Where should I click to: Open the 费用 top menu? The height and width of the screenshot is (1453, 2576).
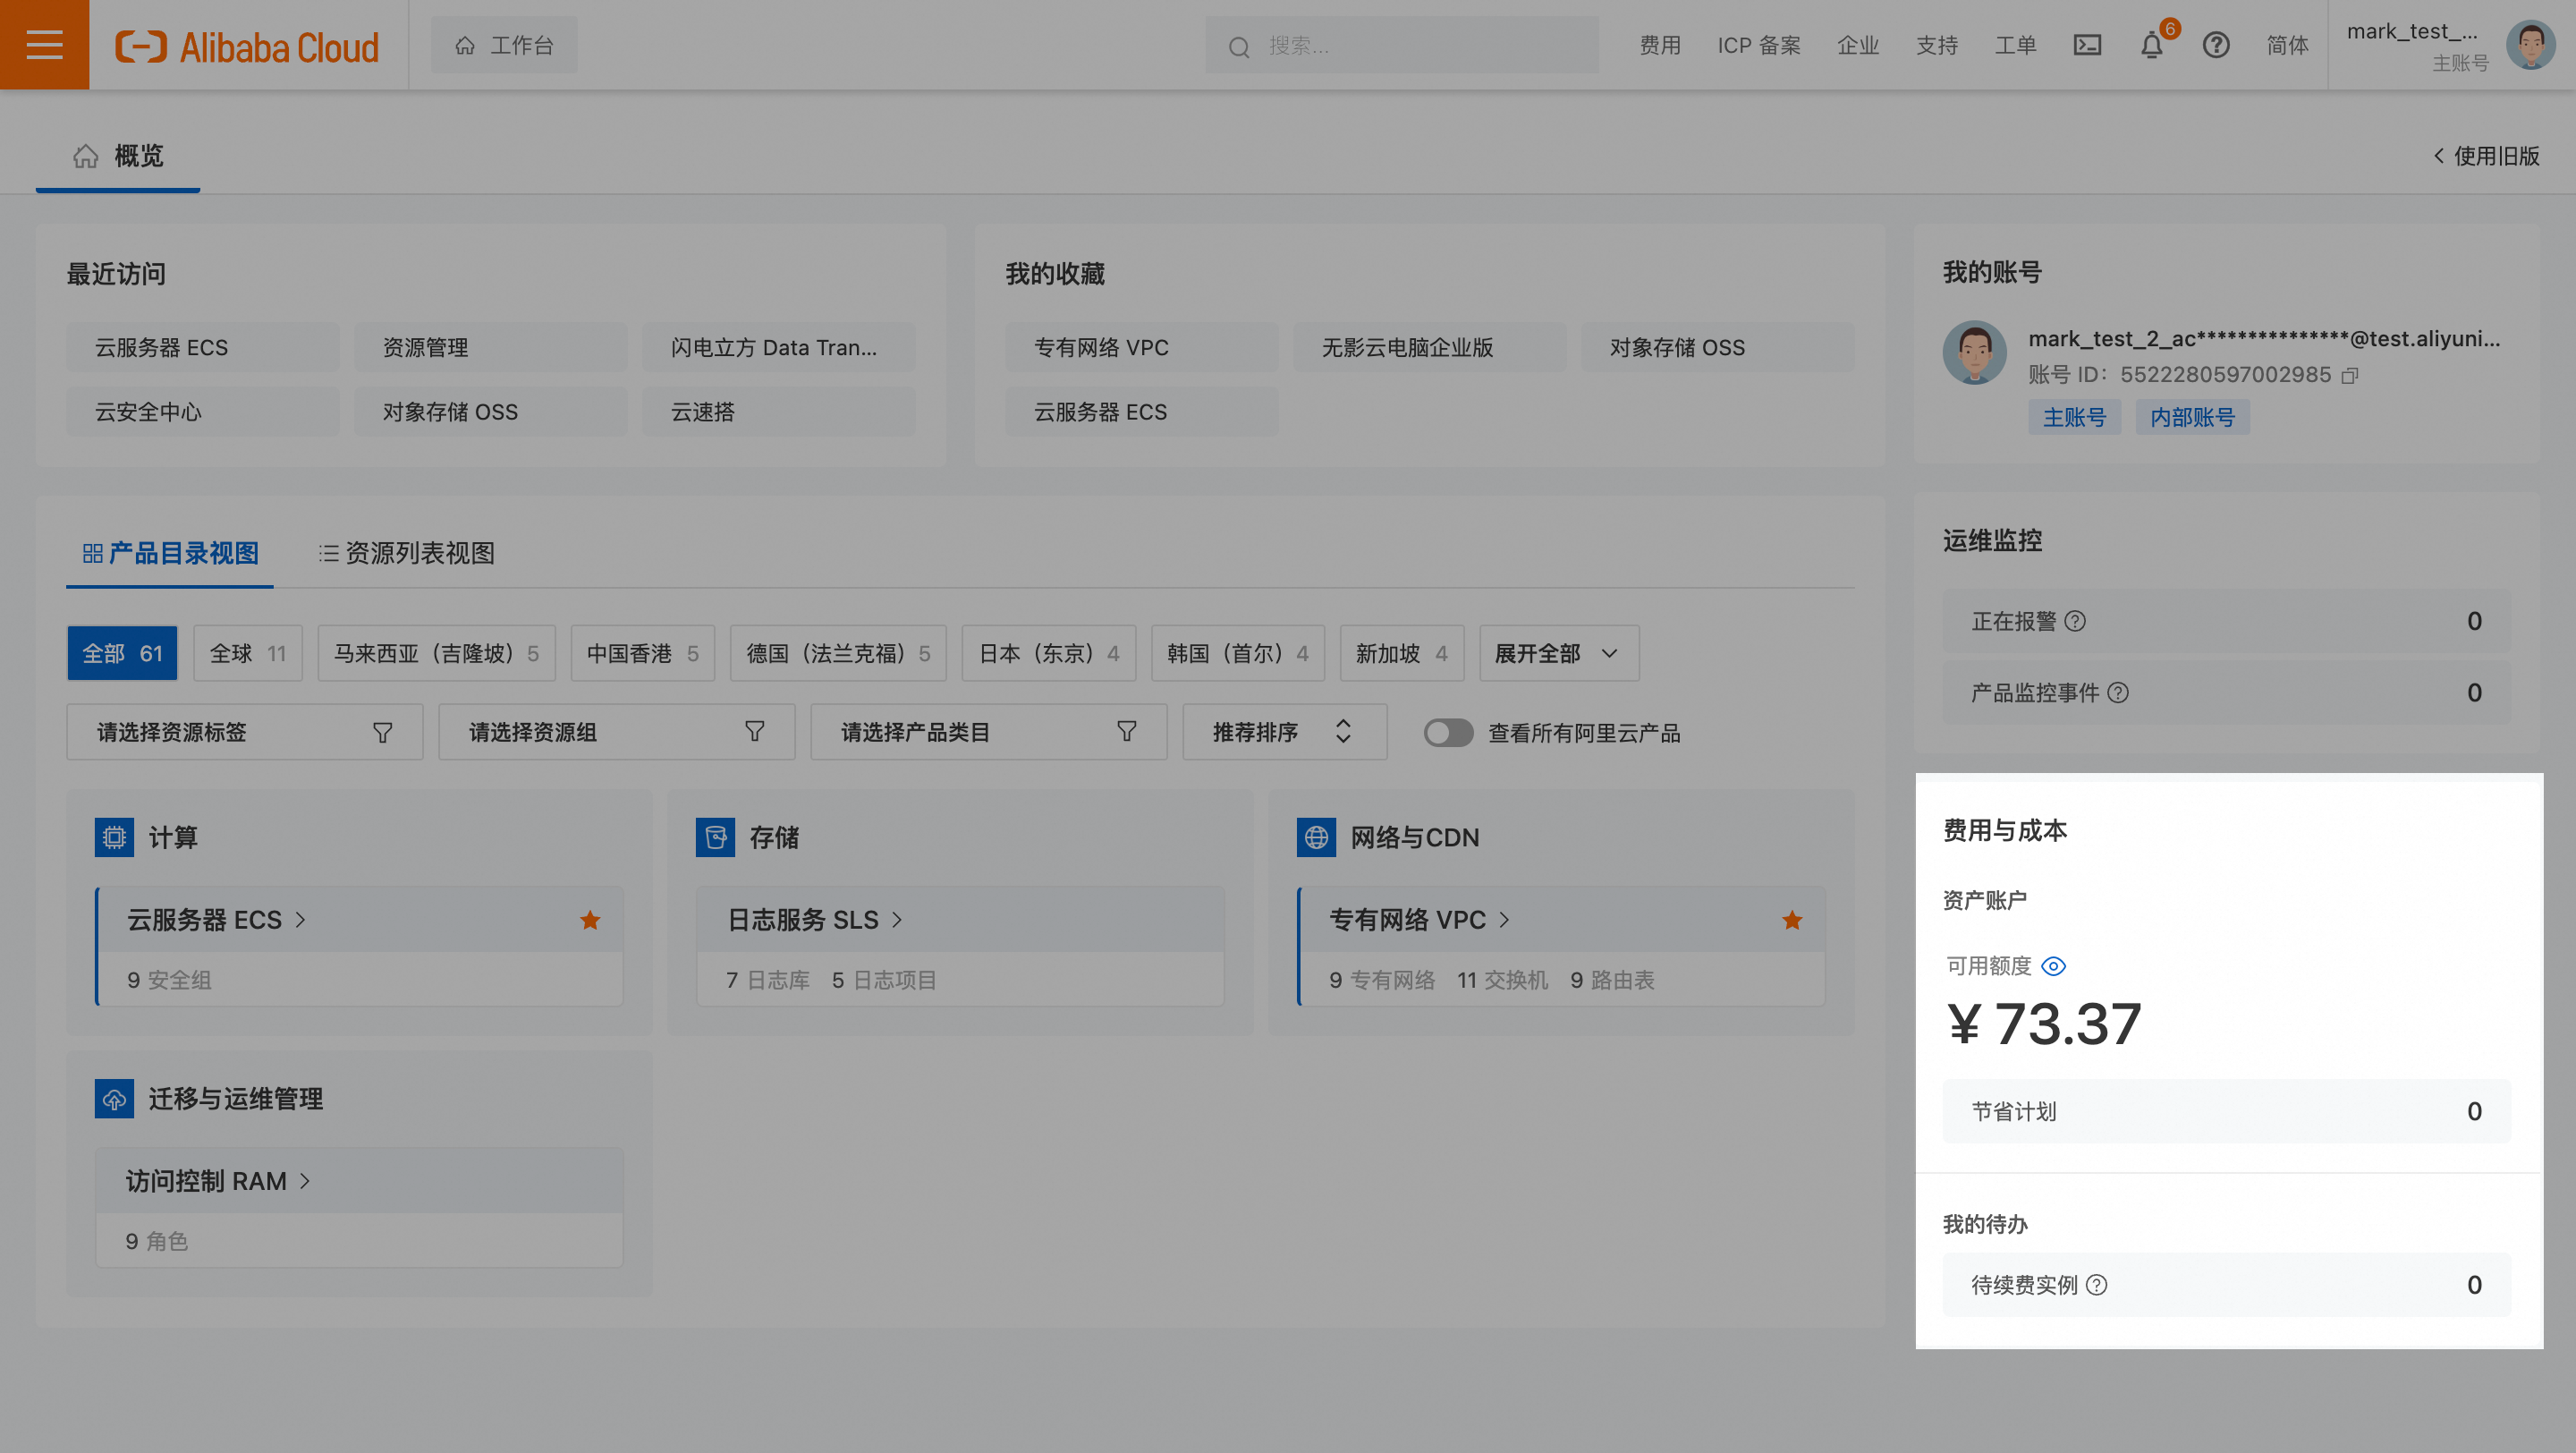(1660, 46)
